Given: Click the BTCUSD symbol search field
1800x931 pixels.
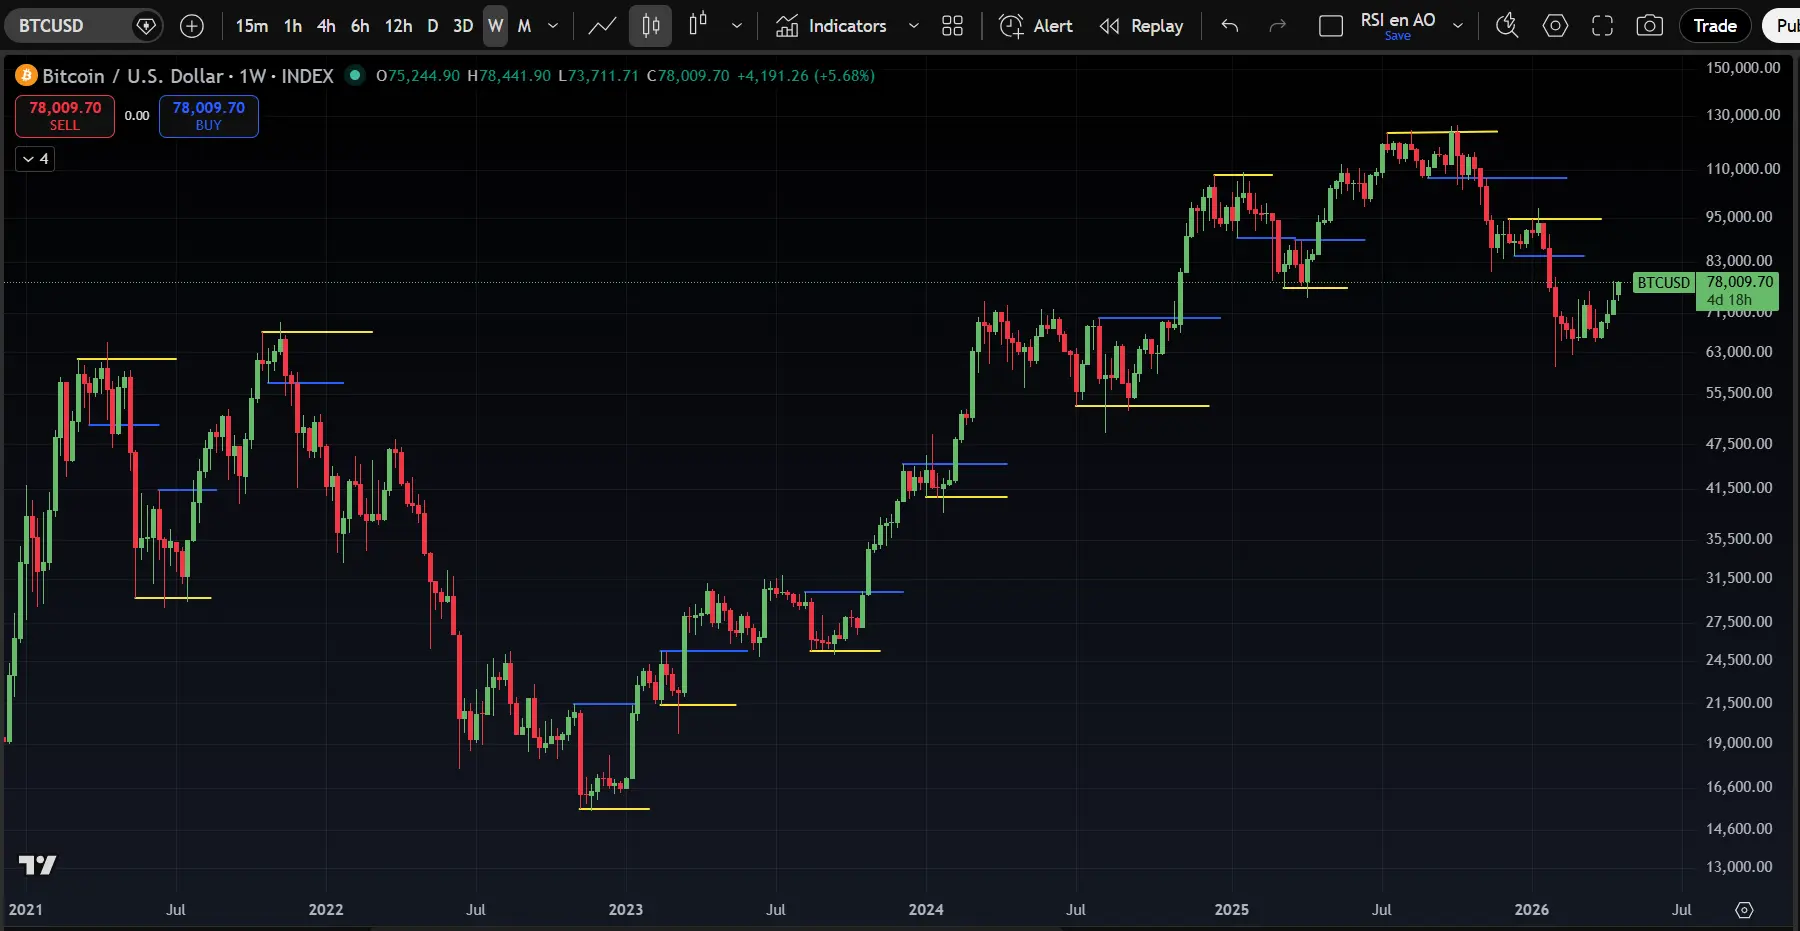Looking at the screenshot, I should pyautogui.click(x=70, y=26).
